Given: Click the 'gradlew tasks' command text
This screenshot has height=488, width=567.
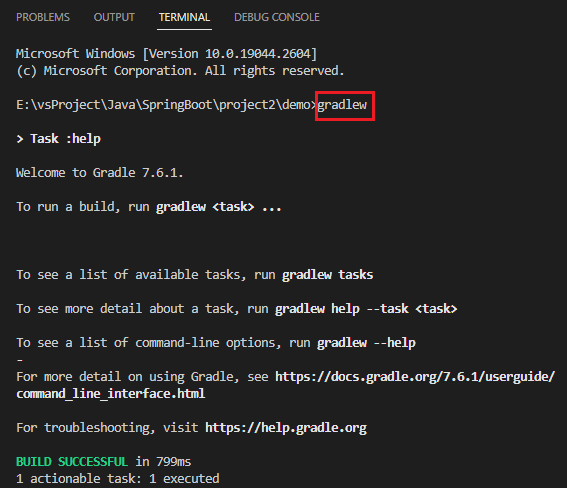Looking at the screenshot, I should 327,275.
